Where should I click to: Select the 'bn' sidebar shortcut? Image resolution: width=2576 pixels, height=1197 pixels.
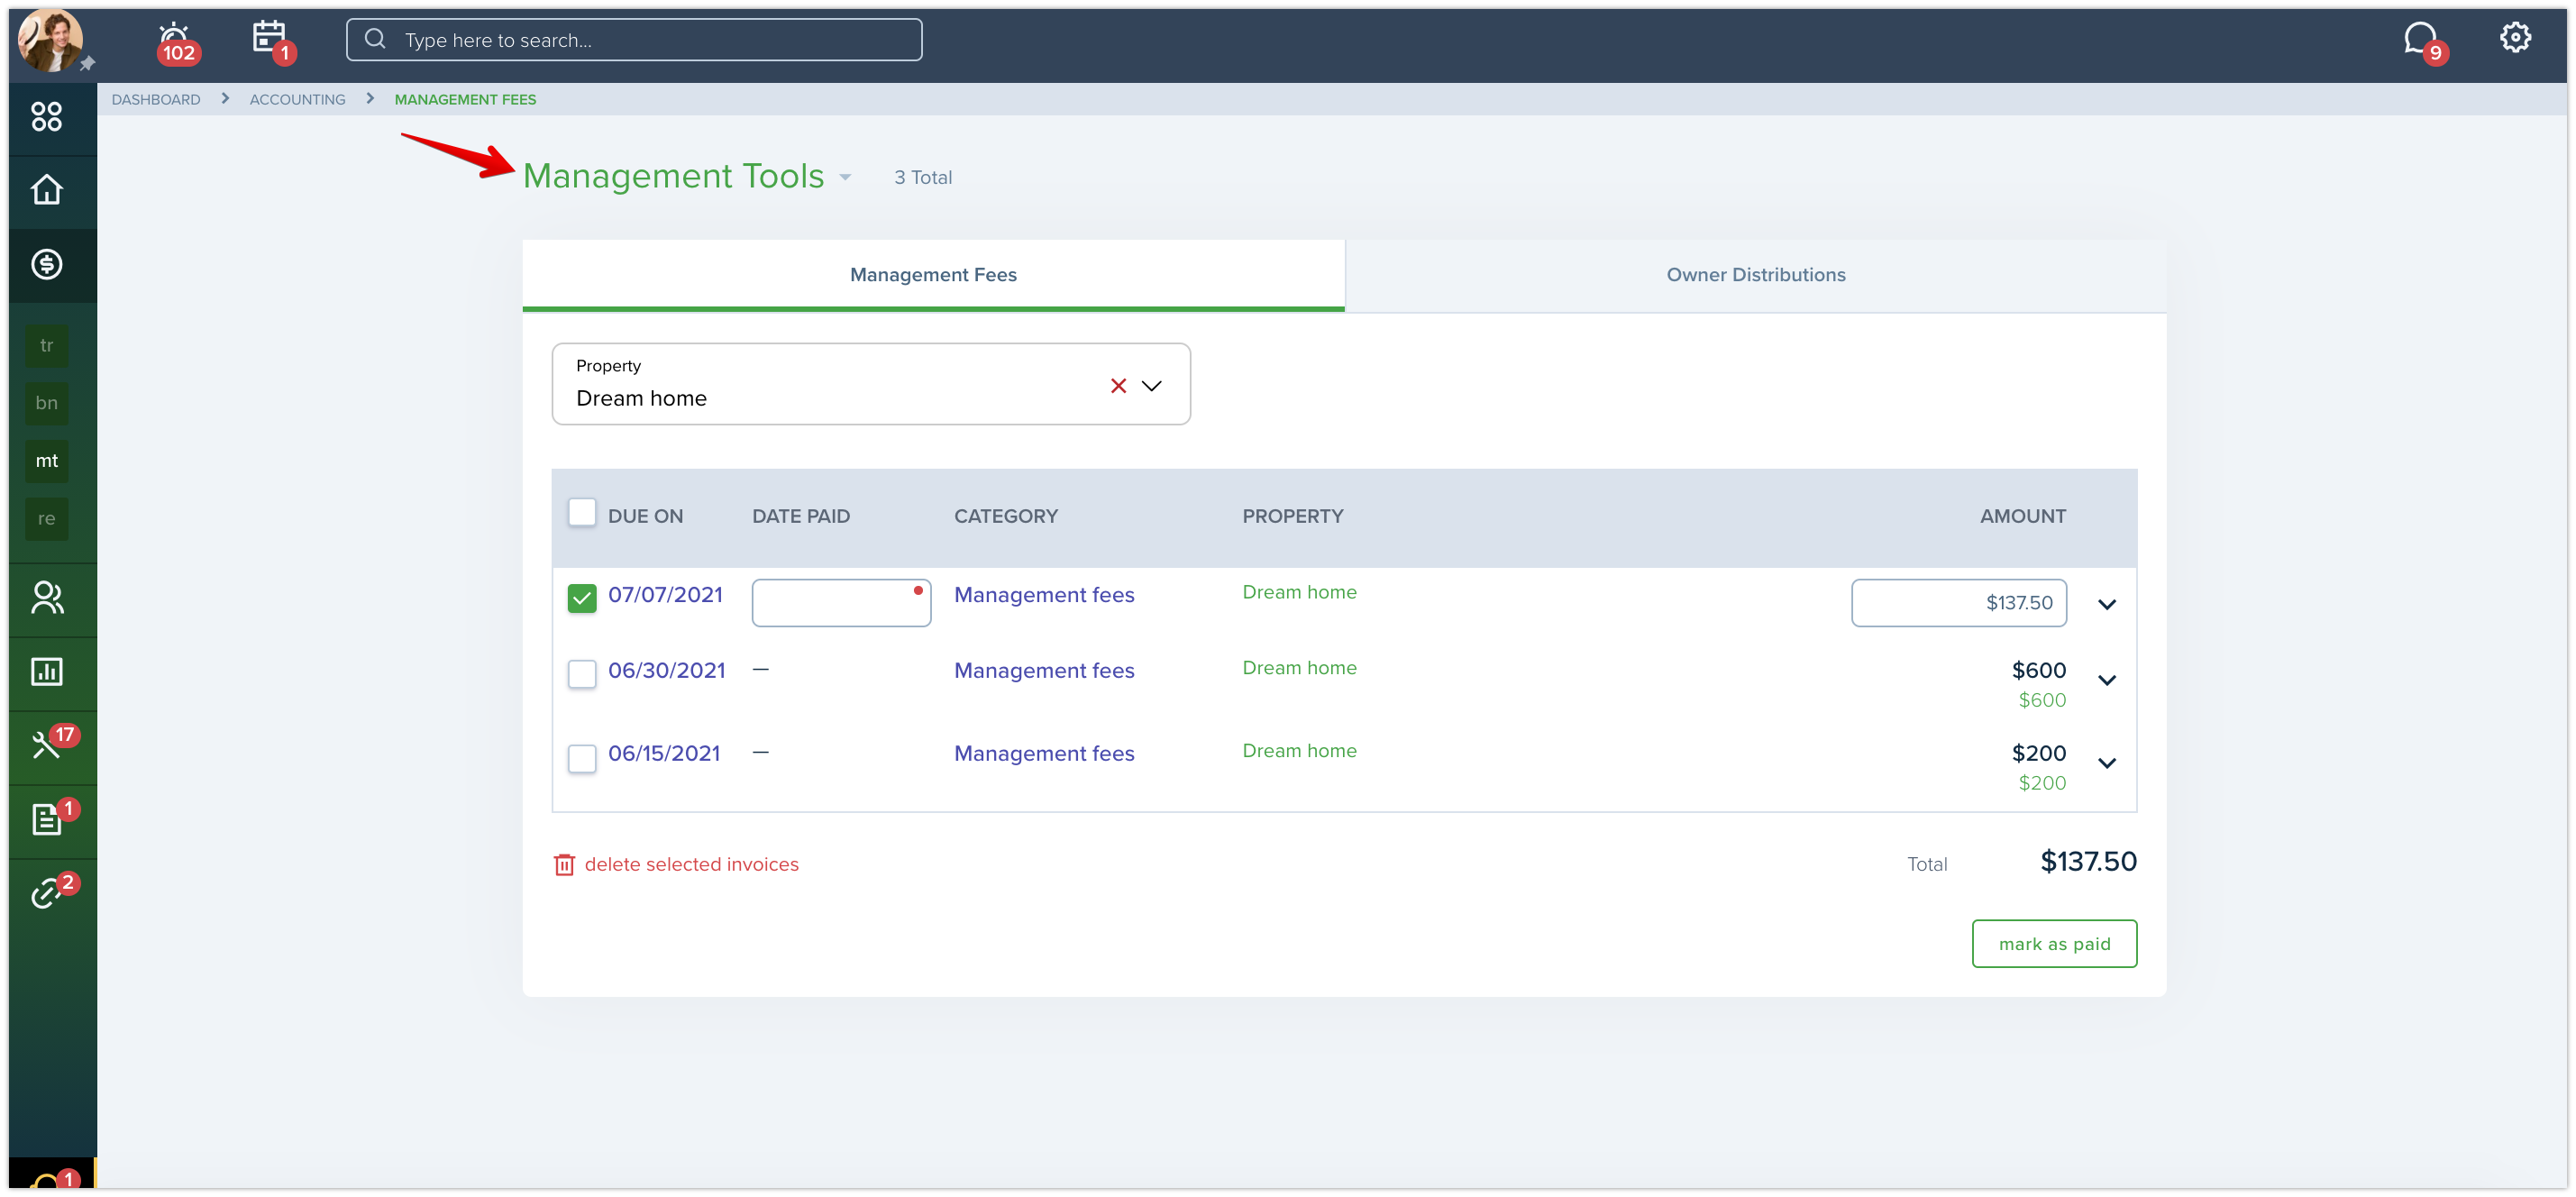tap(47, 403)
